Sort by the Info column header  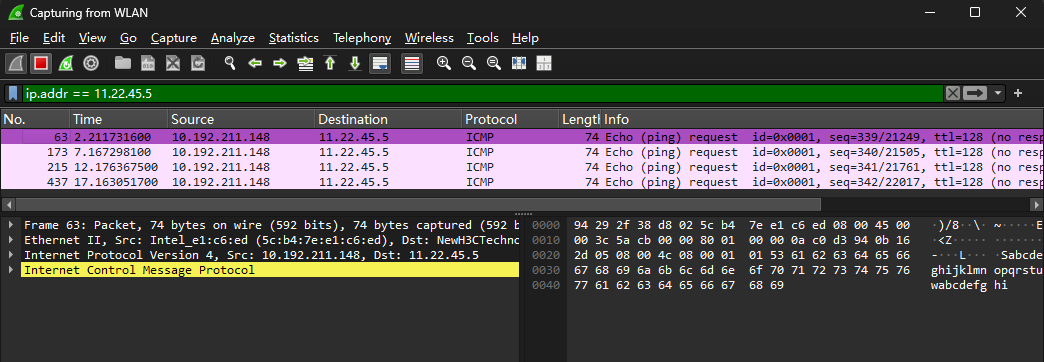tap(822, 119)
